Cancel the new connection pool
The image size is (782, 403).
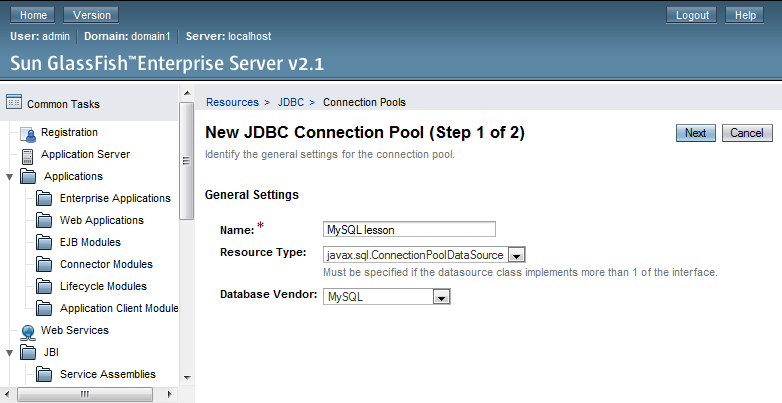tap(747, 133)
